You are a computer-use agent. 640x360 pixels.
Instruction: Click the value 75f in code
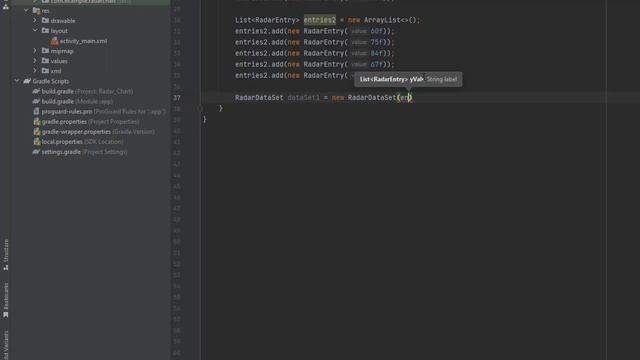point(376,42)
